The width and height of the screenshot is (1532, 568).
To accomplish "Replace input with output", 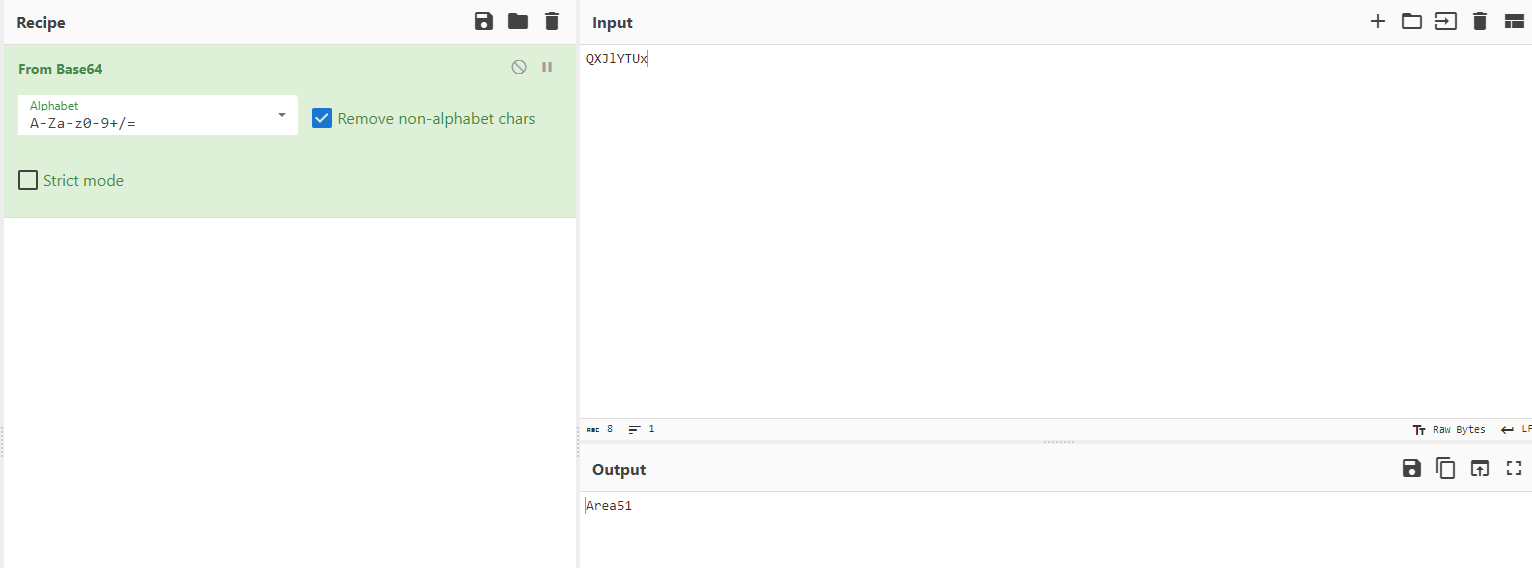I will coord(1480,469).
